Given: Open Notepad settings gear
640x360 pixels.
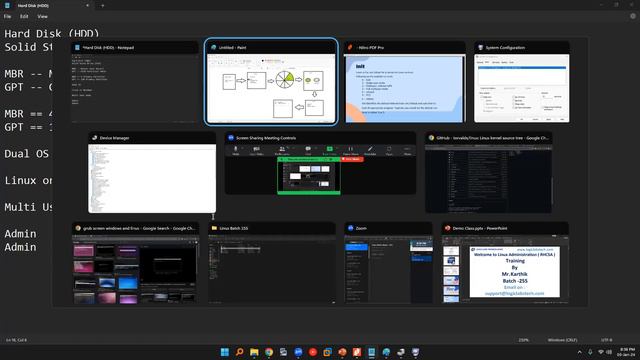Looking at the screenshot, I should click(x=633, y=16).
